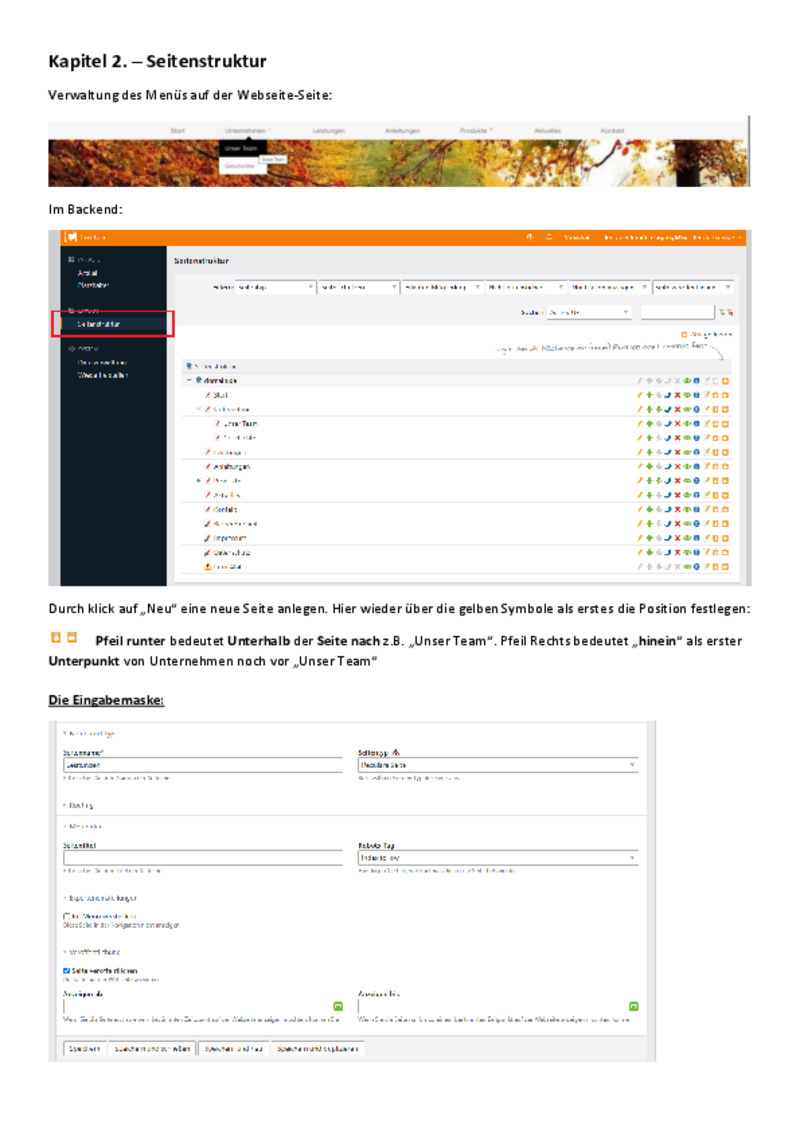800x1132 pixels.
Task: Toggle visibility eye in domain root row
Action: coord(687,381)
